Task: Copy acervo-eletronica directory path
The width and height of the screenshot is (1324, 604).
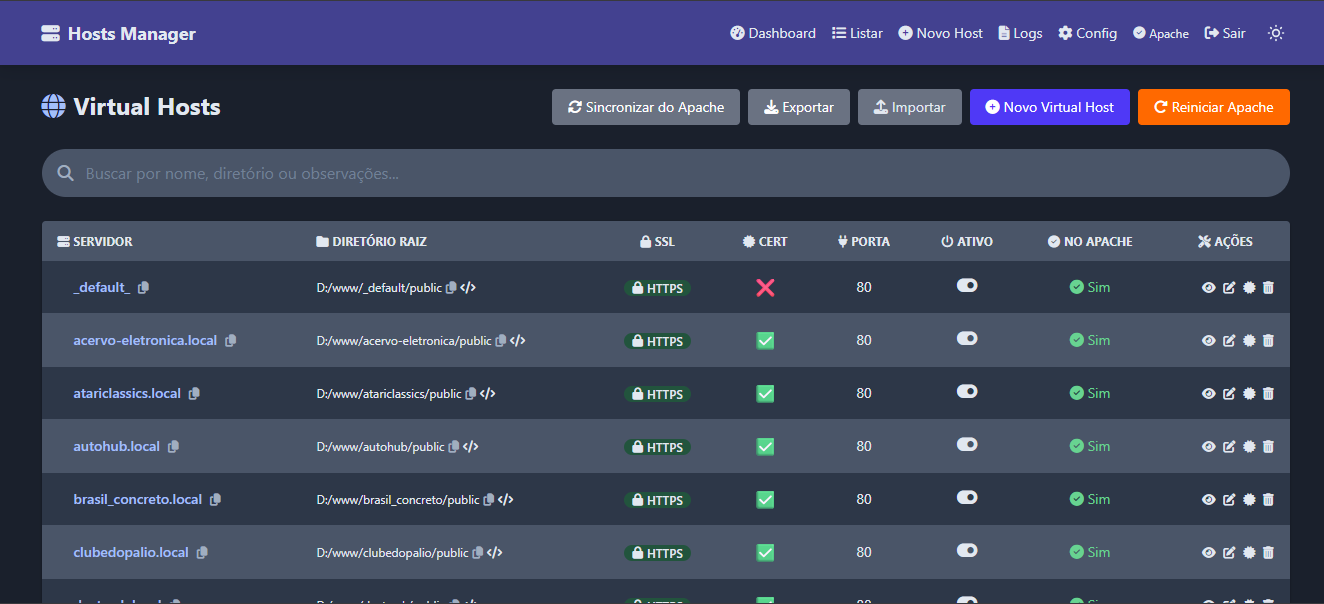Action: click(501, 341)
